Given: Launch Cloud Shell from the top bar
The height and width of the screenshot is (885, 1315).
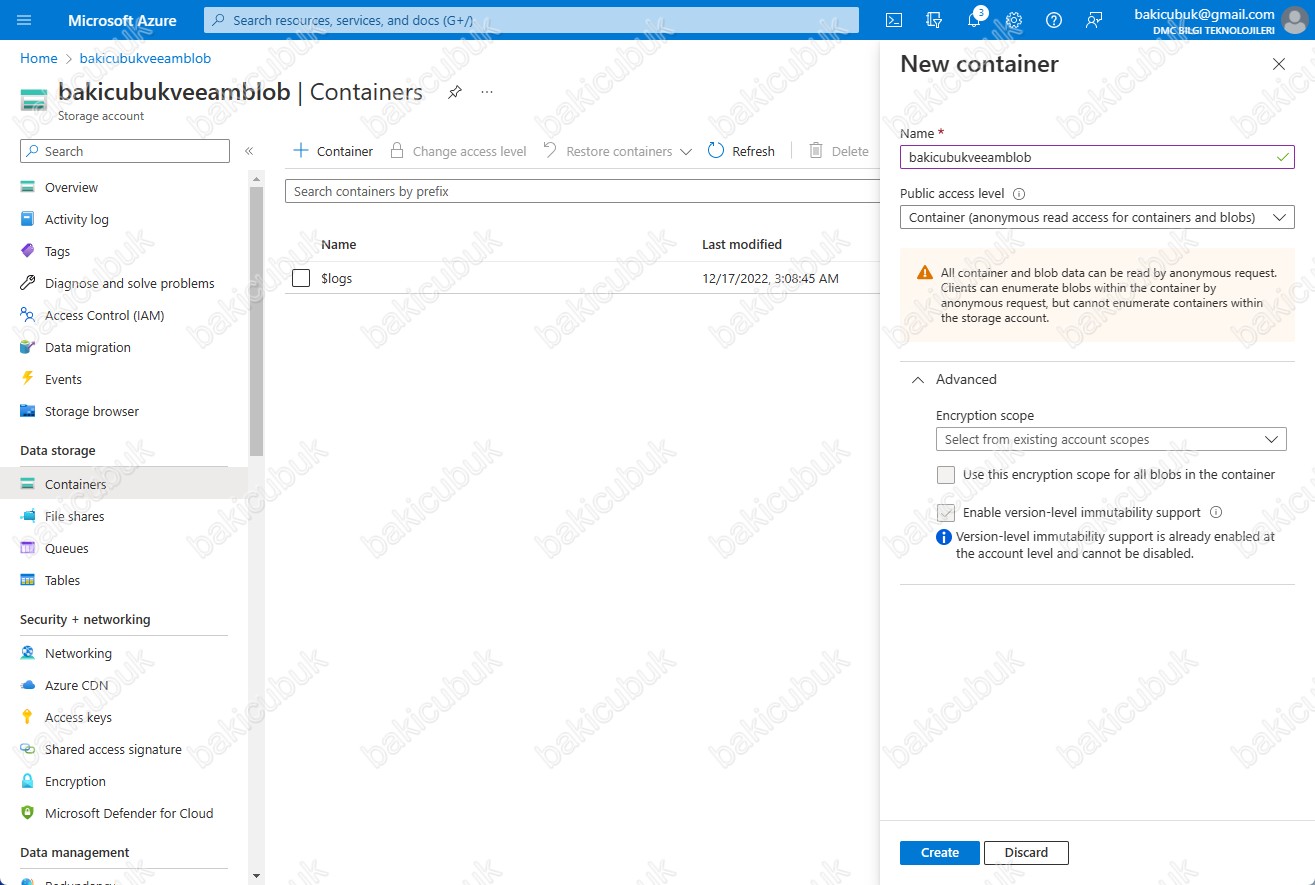Looking at the screenshot, I should click(895, 20).
